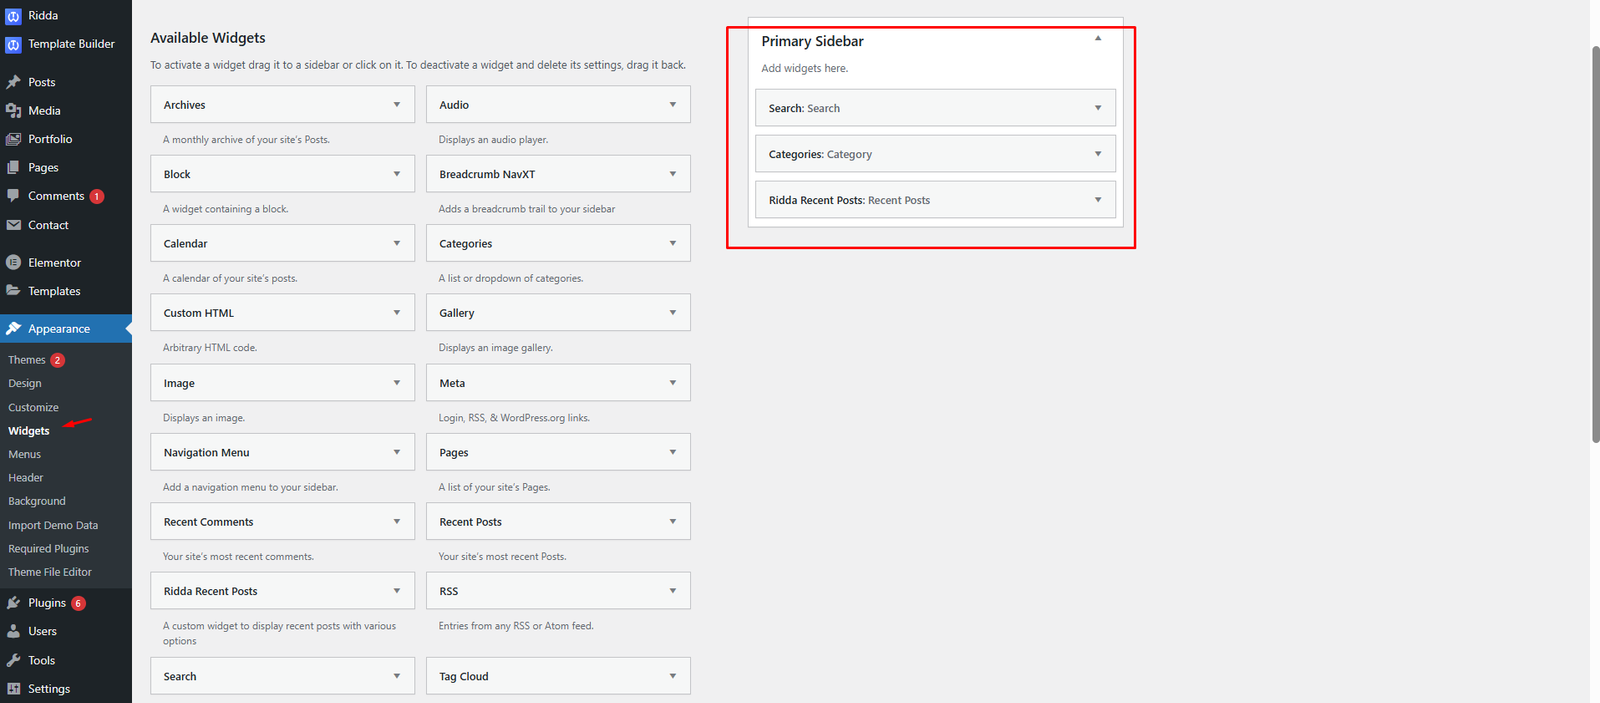Screen dimensions: 1600x703
Task: Expand the Breadcrumb NavXT widget
Action: [x=558, y=174]
